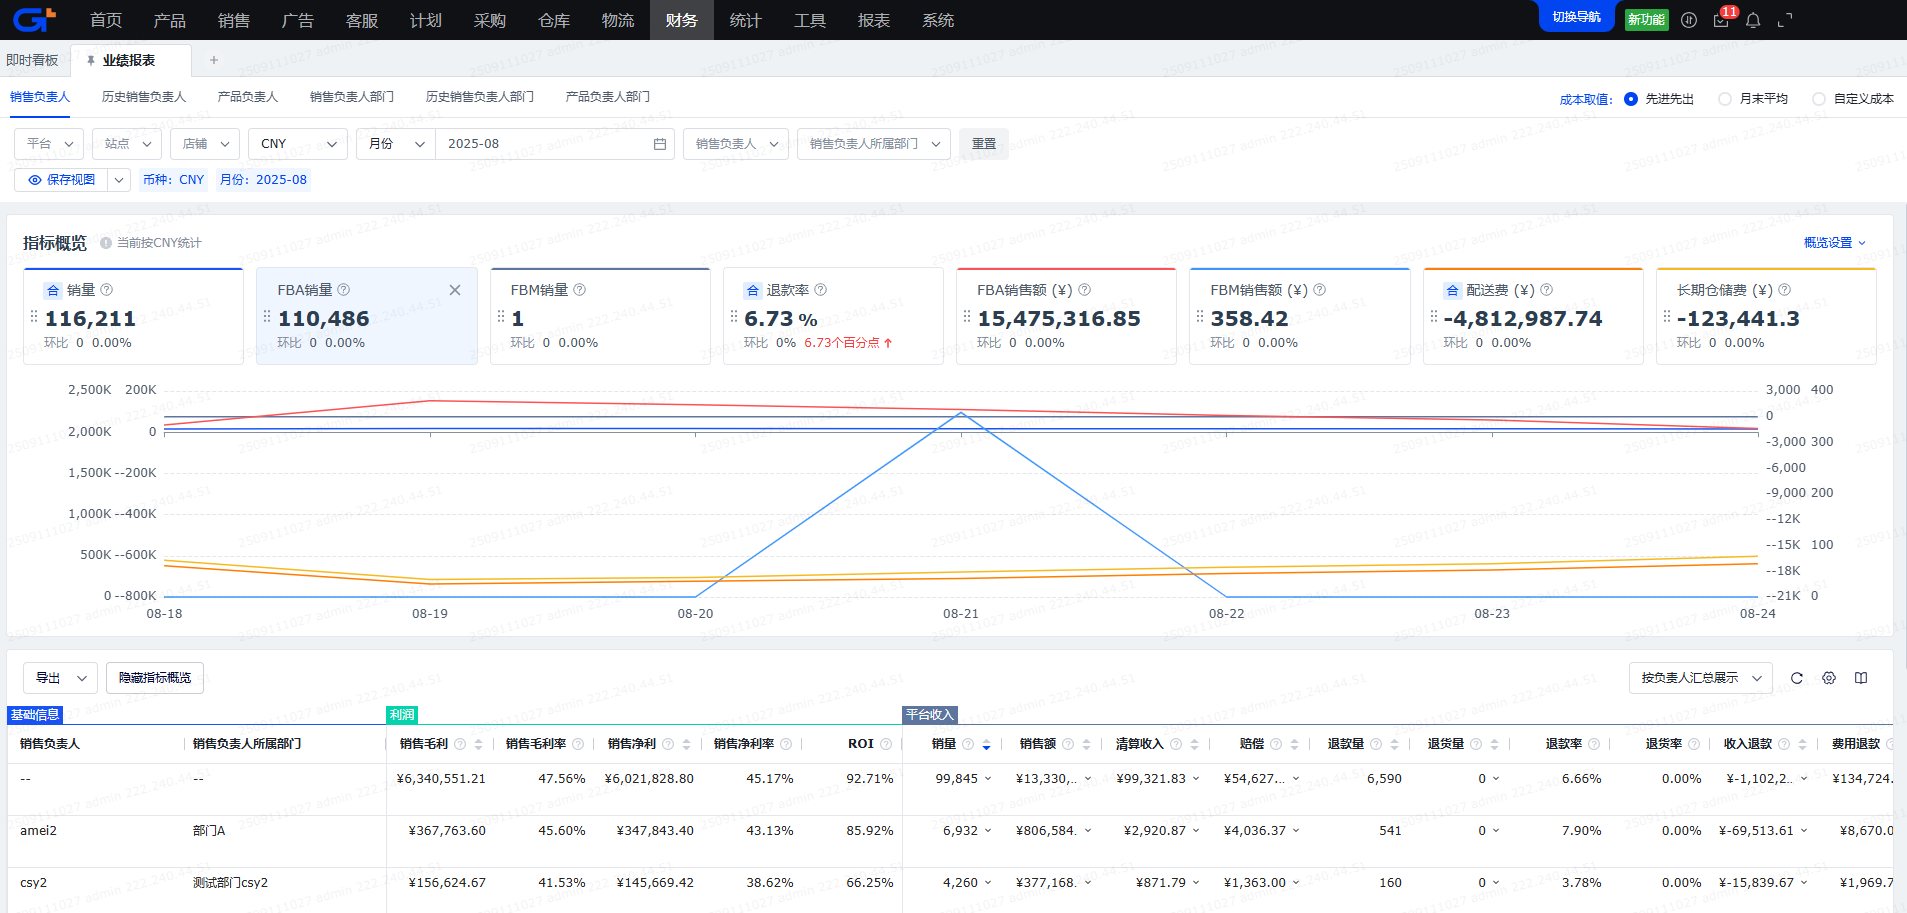Select 先进先出 cost method radio
Viewport: 1907px width, 913px height.
[x=1631, y=99]
